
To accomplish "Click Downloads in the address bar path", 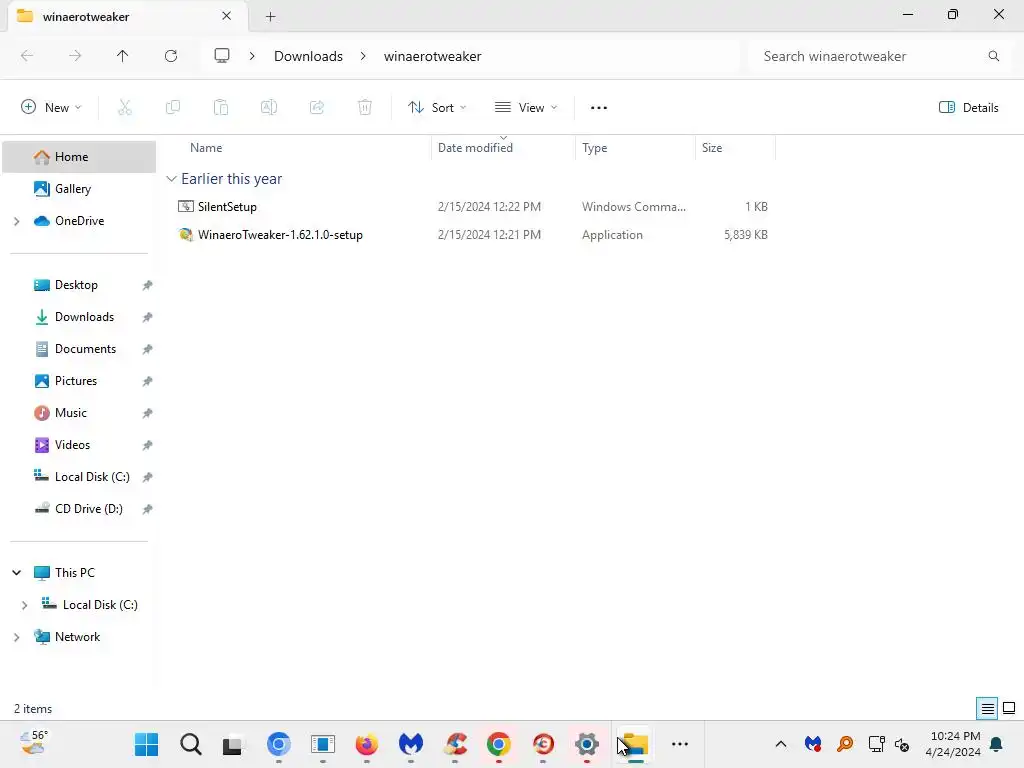I will (308, 56).
